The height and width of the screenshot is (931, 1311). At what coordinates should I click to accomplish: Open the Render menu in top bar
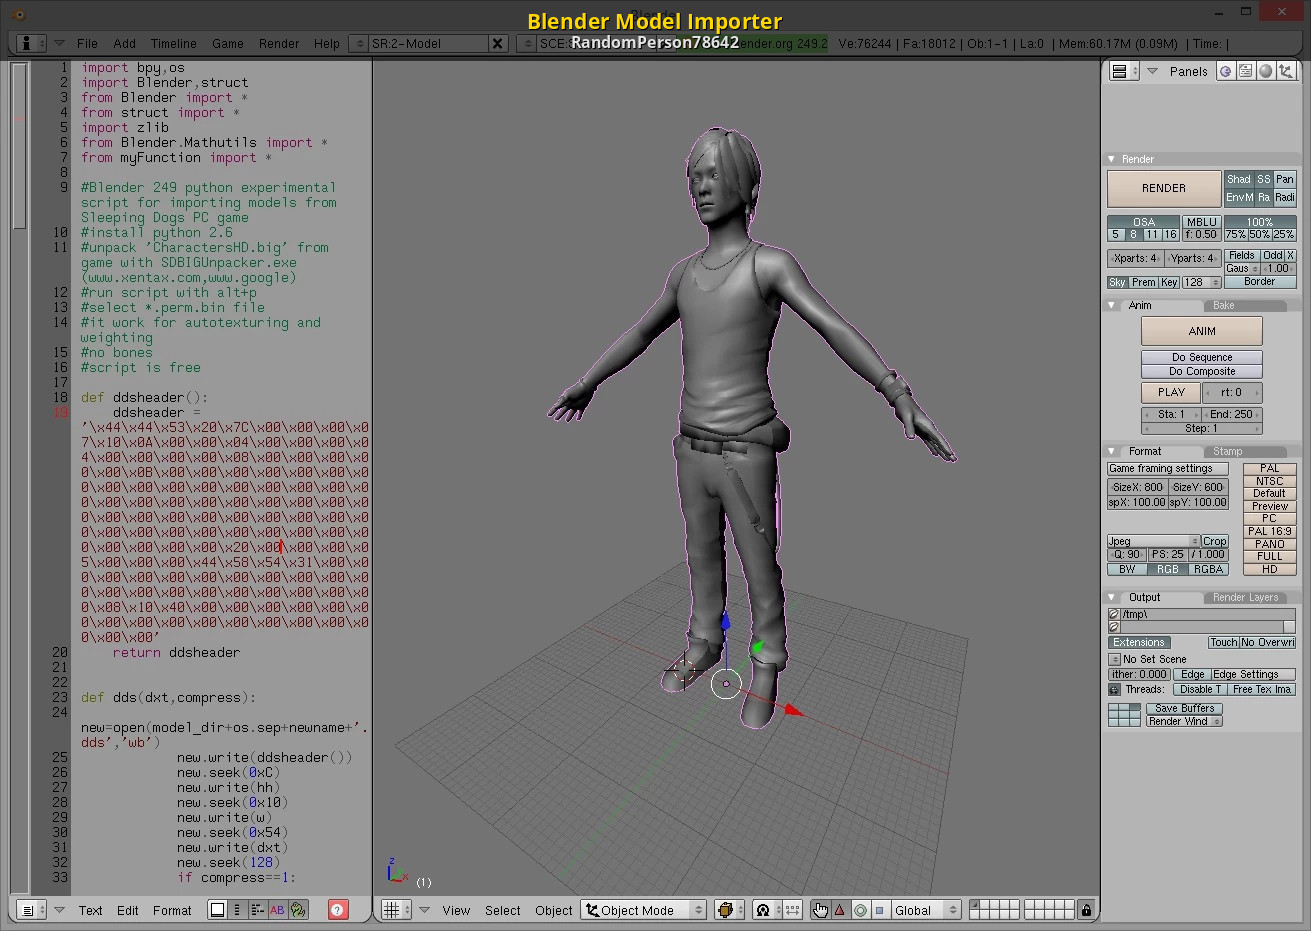(278, 43)
